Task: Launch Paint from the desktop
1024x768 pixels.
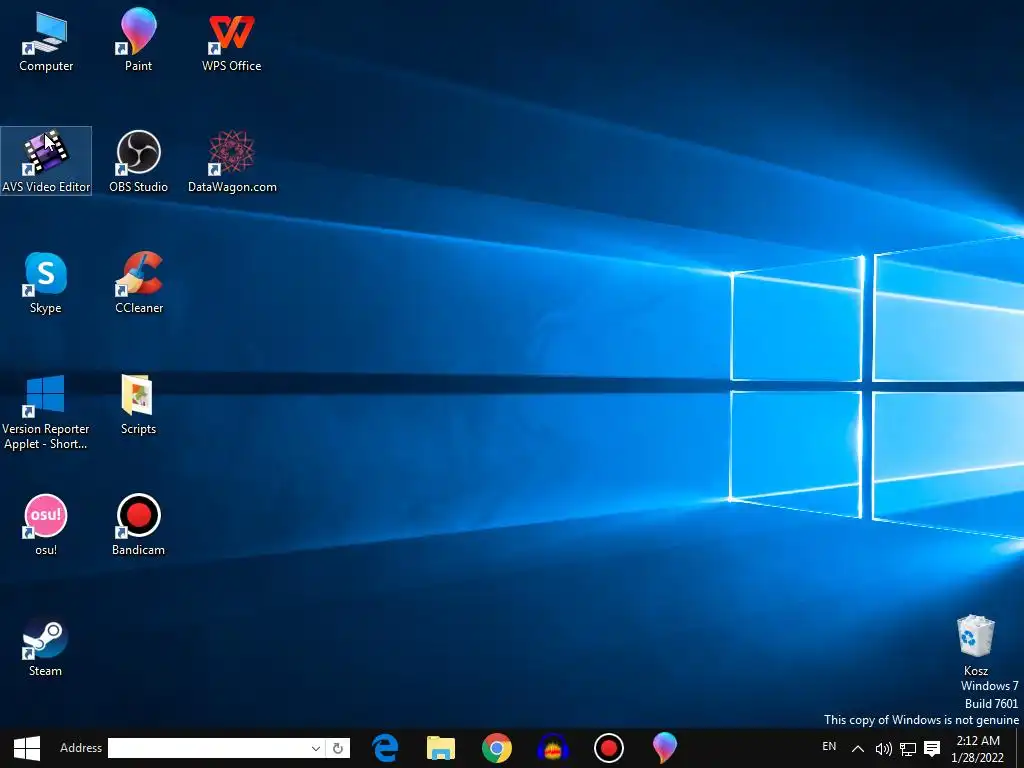Action: click(138, 40)
